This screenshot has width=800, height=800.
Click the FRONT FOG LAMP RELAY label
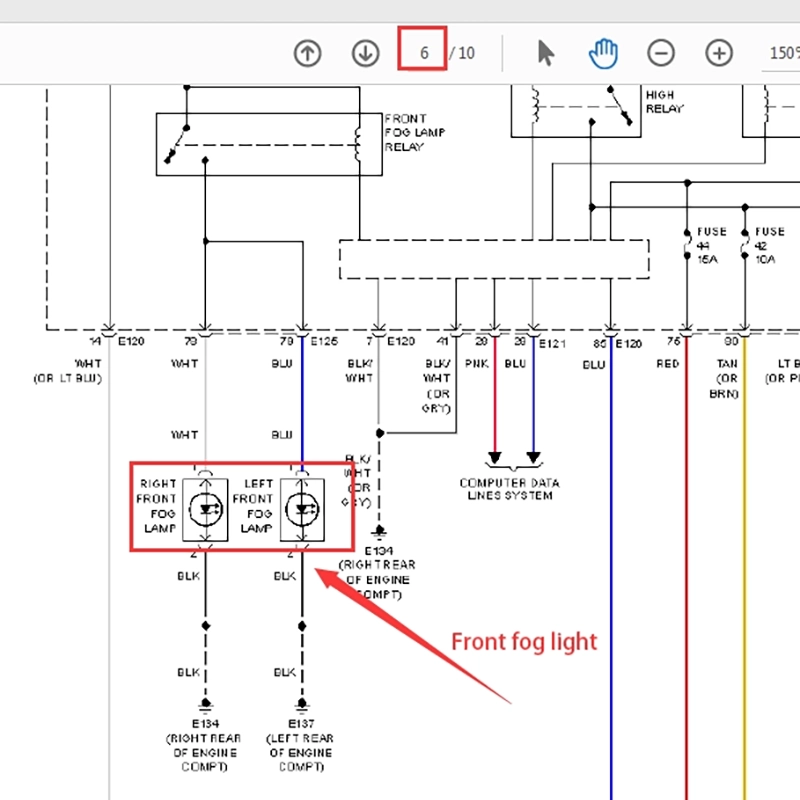point(408,132)
